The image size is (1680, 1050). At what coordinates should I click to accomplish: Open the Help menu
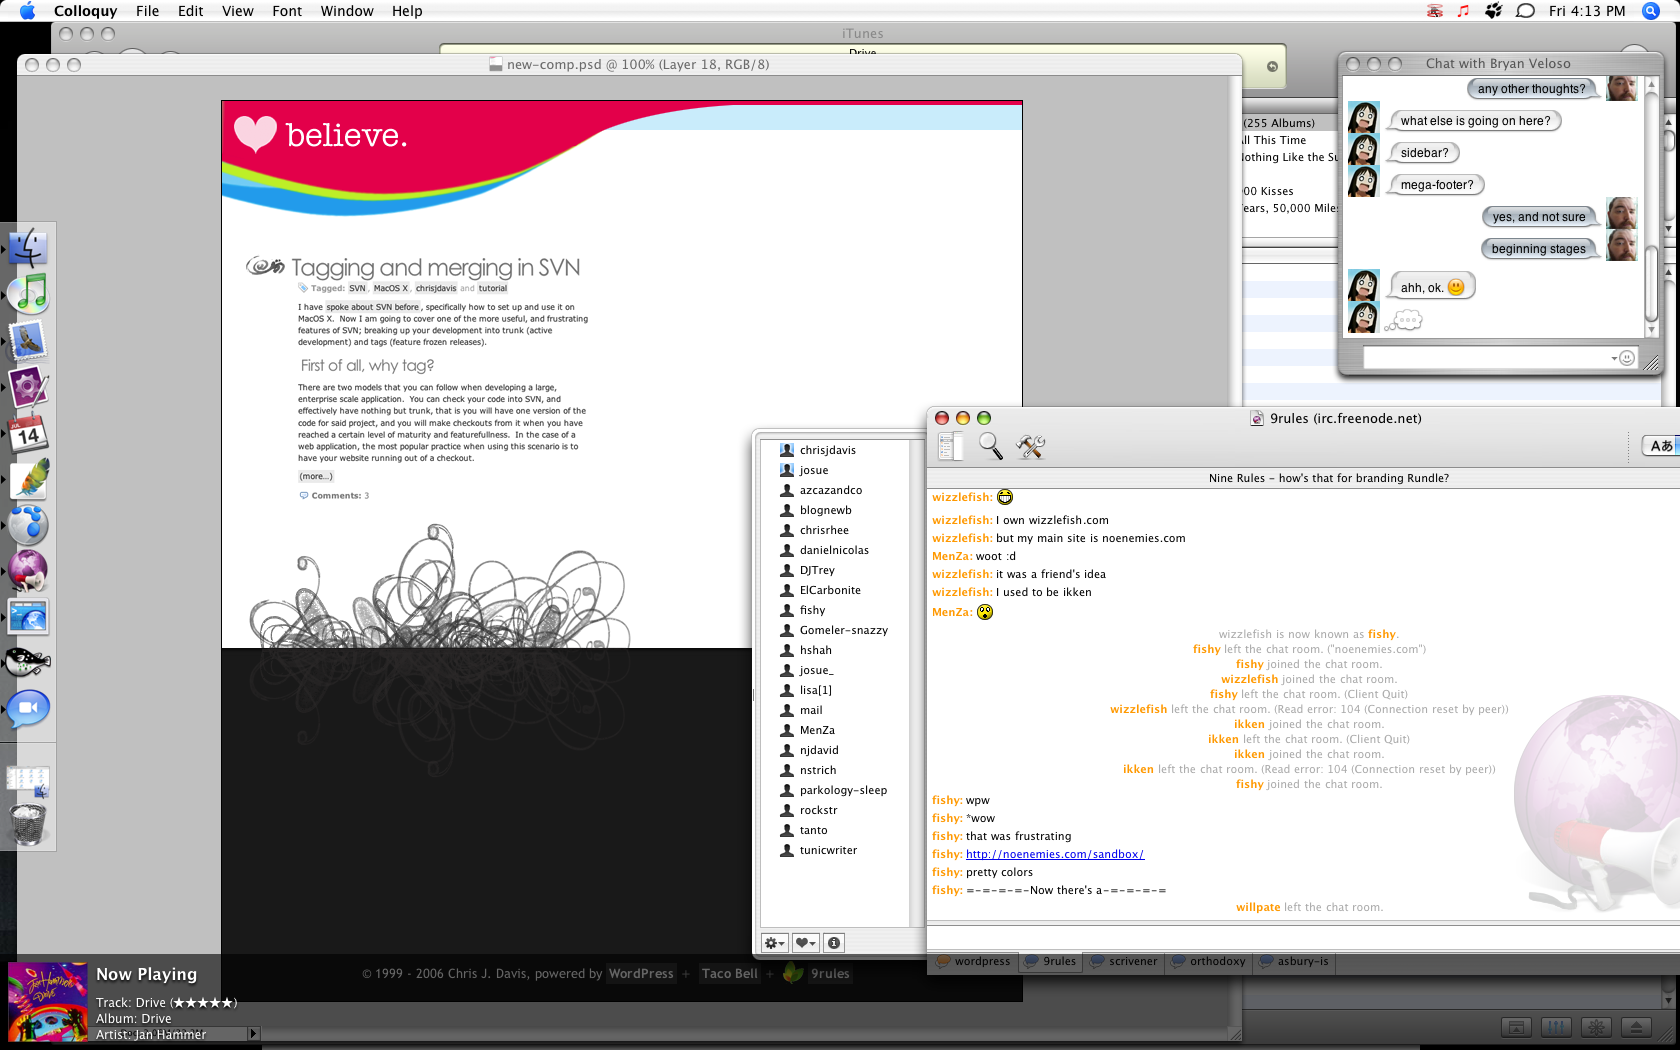point(407,11)
